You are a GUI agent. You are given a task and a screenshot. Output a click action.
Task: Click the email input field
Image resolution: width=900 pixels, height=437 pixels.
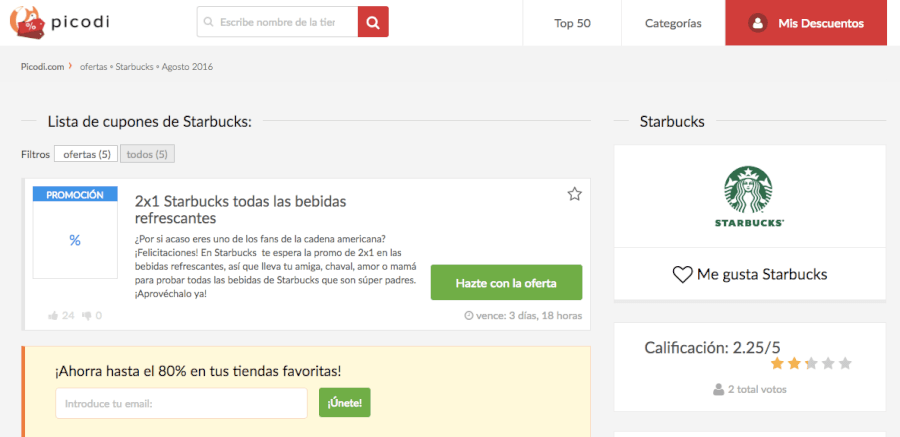[x=181, y=403]
